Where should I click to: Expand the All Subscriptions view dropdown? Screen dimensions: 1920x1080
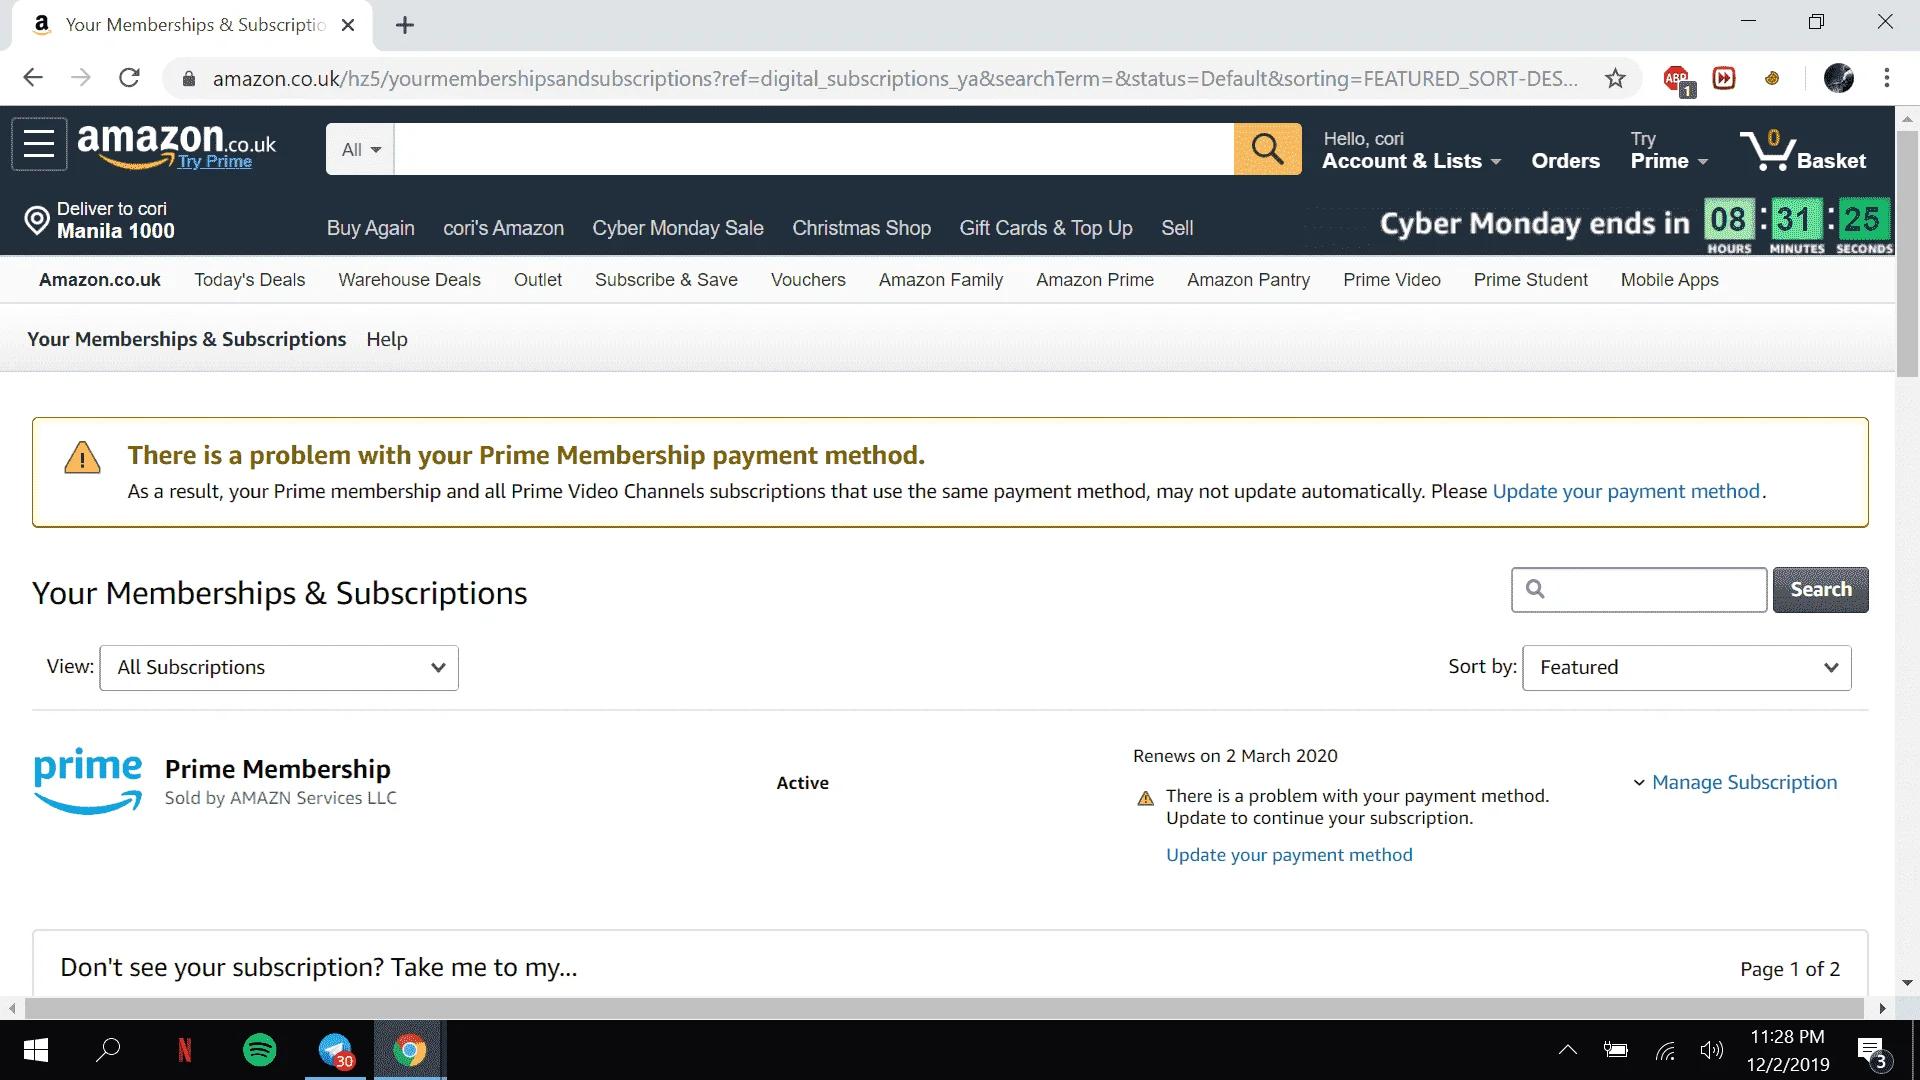click(279, 667)
